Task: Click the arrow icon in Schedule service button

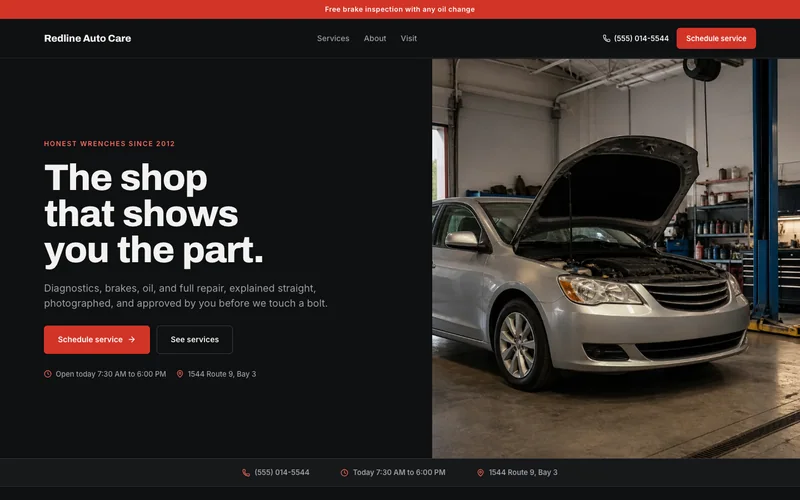Action: 132,339
